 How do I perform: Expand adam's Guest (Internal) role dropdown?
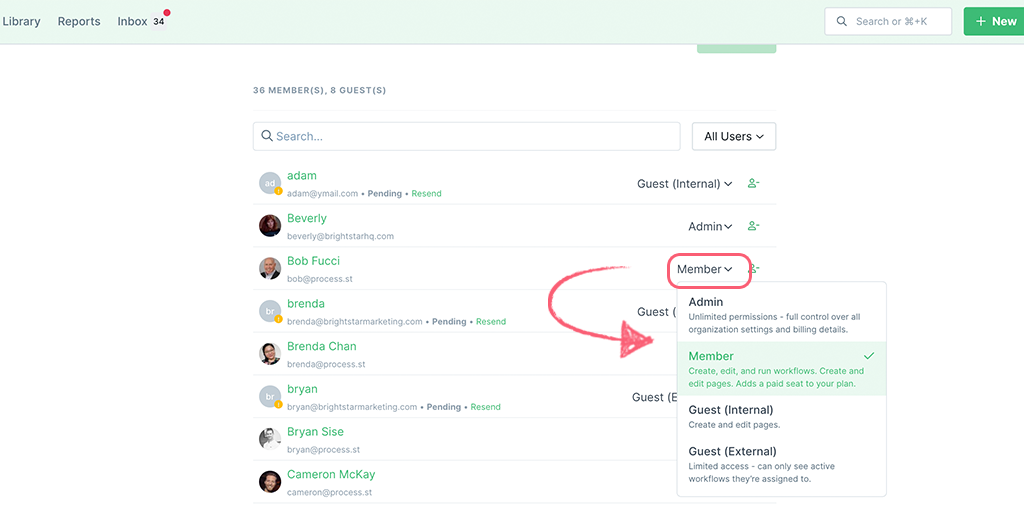pos(684,184)
